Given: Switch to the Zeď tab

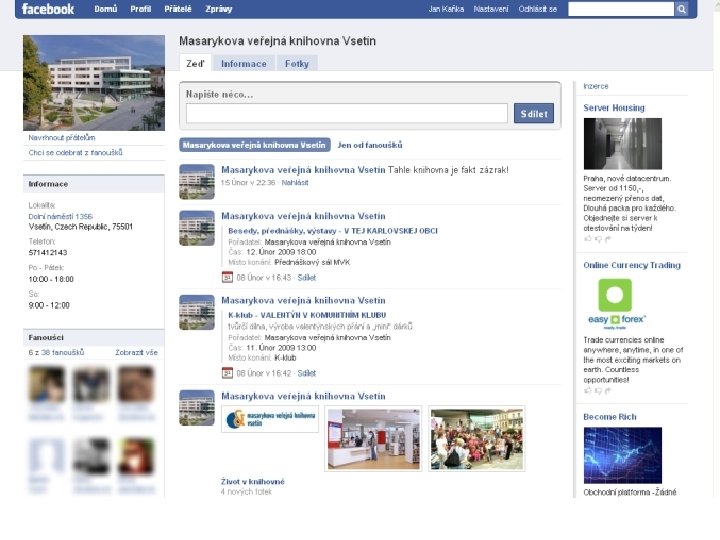Looking at the screenshot, I should tap(195, 63).
